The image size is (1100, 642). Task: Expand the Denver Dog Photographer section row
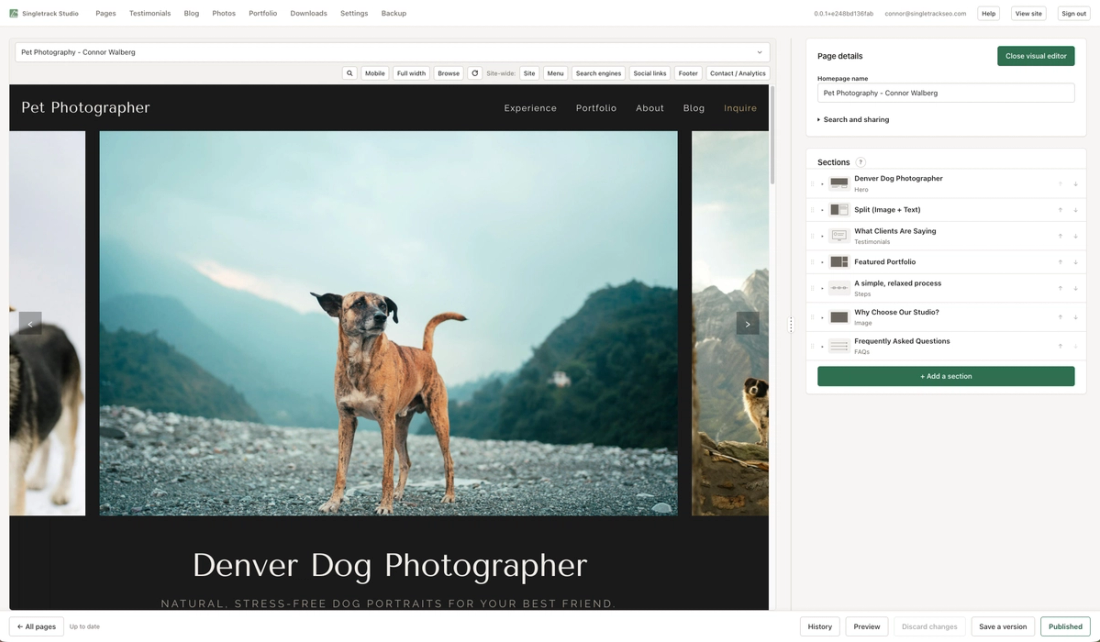tap(822, 184)
